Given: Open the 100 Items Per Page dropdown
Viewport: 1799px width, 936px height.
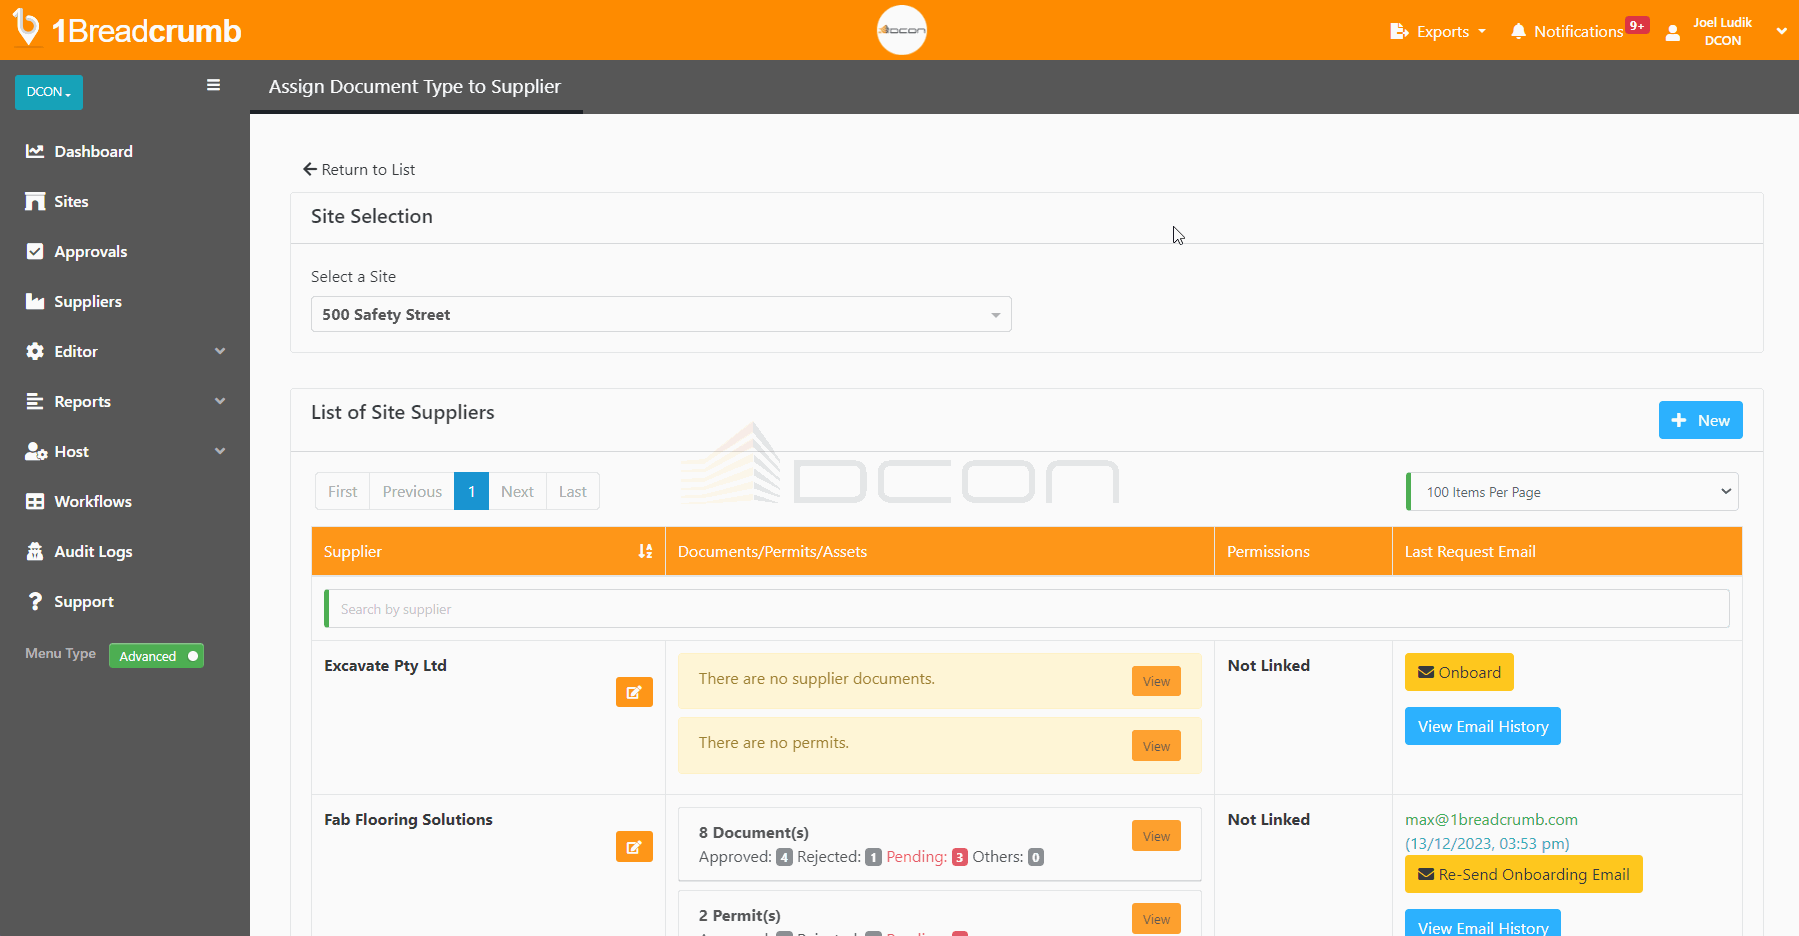Looking at the screenshot, I should (1571, 491).
